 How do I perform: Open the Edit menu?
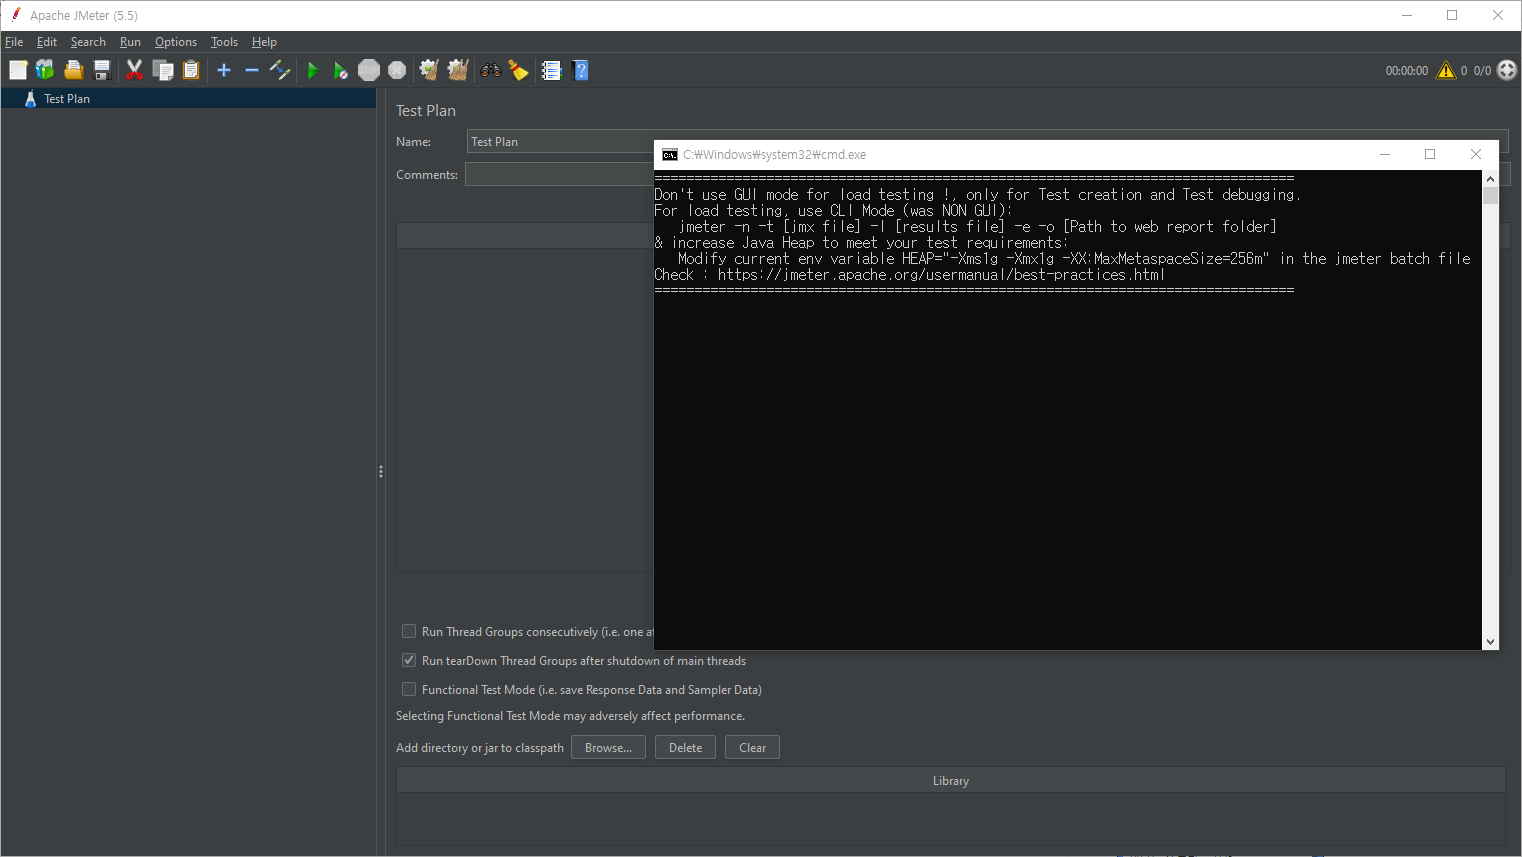(47, 42)
